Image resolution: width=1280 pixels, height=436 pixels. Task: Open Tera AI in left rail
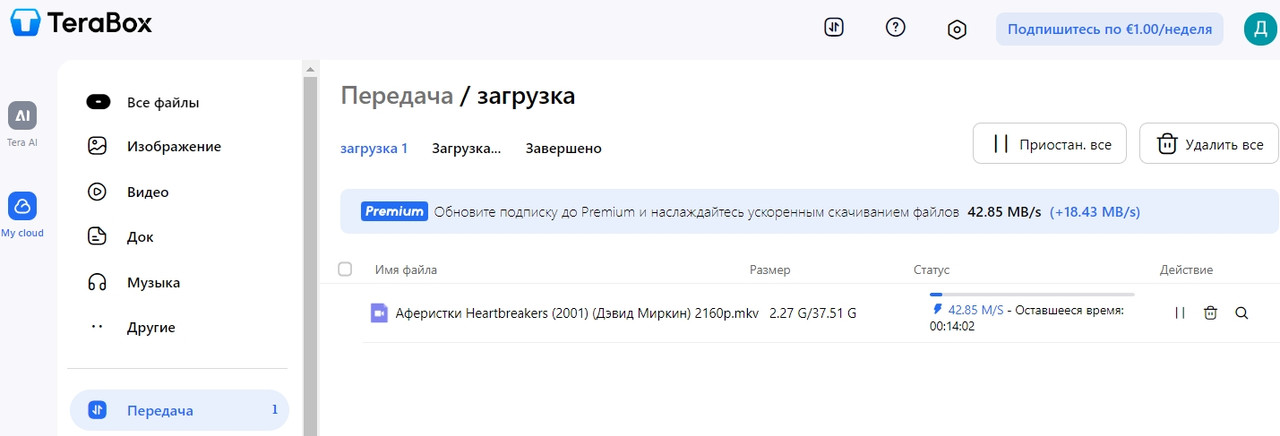point(22,125)
